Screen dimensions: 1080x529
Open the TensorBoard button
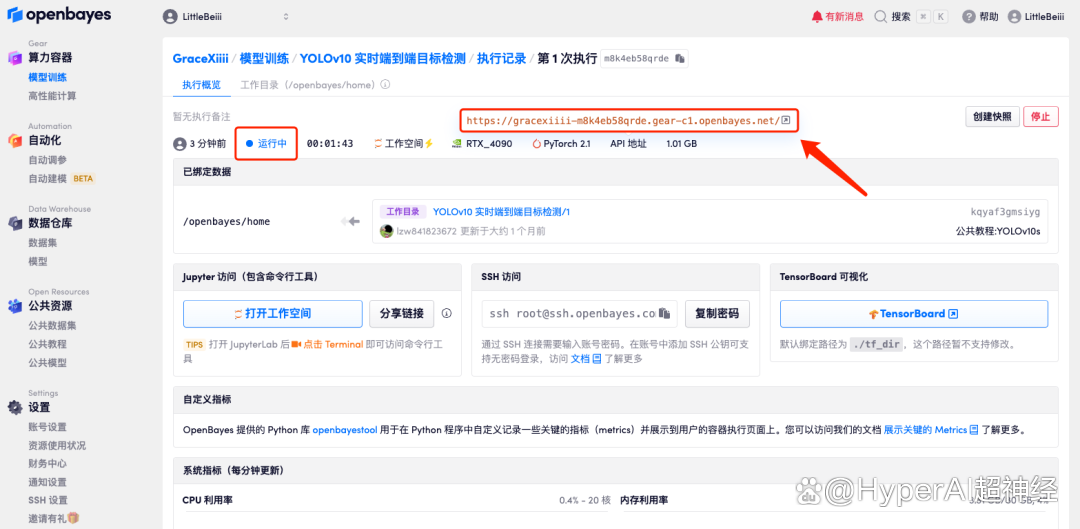click(913, 313)
